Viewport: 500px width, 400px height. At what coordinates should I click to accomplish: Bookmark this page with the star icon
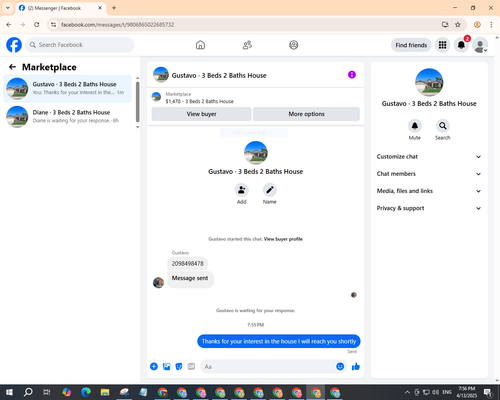click(458, 25)
